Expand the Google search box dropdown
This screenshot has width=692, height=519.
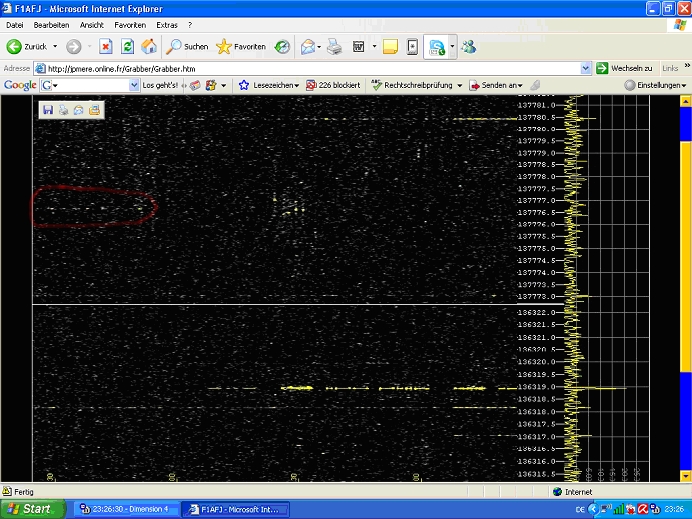(x=135, y=86)
